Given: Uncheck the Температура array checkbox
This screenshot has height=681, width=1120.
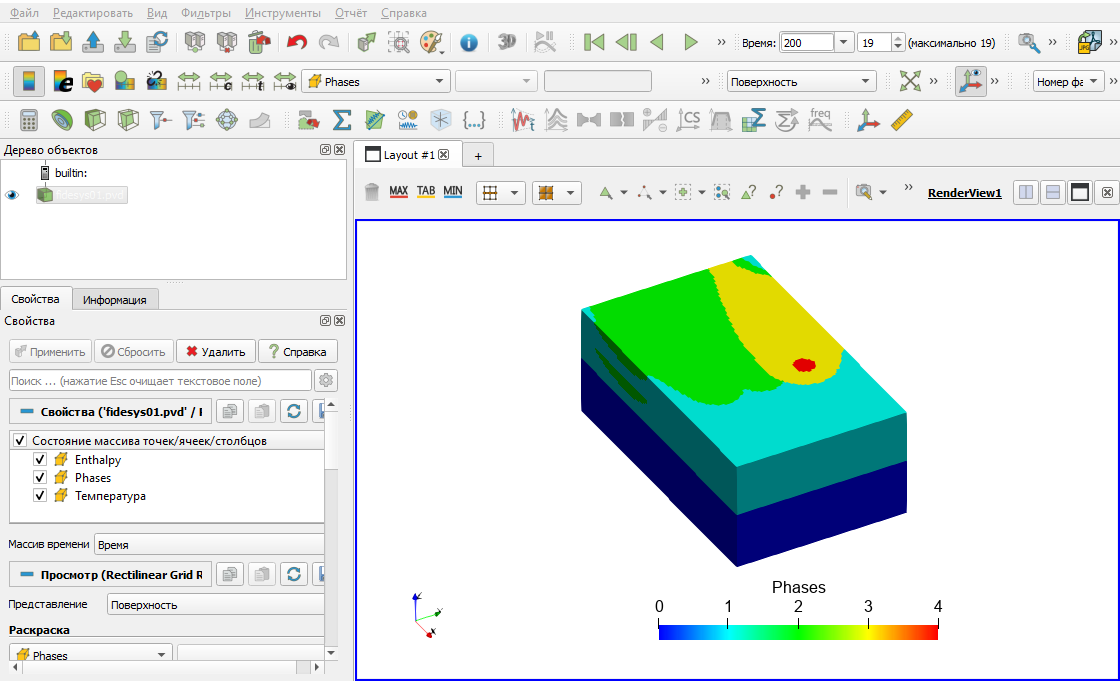Looking at the screenshot, I should click(40, 495).
